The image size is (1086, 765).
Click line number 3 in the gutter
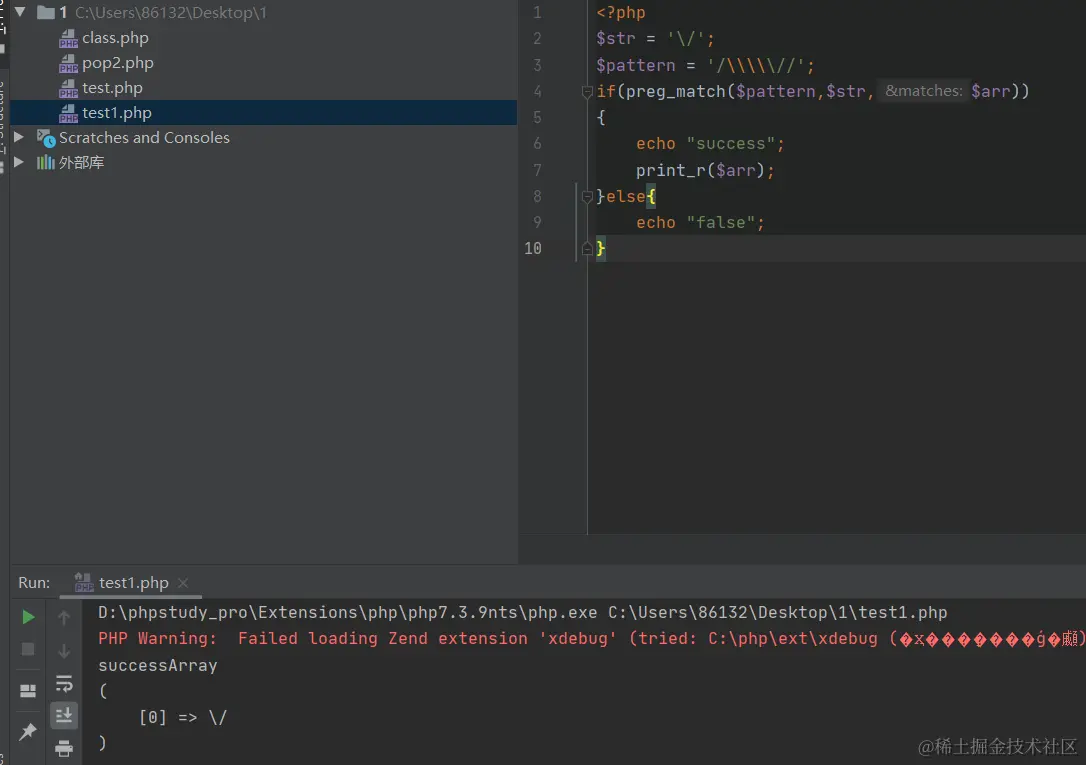[x=537, y=65]
